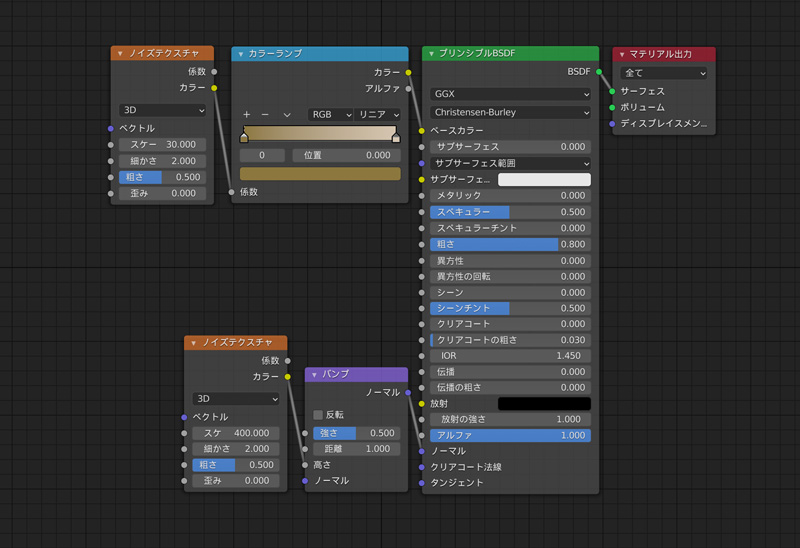Click the 位置 0.000 position field
Viewport: 800px width, 548px height.
click(x=346, y=155)
